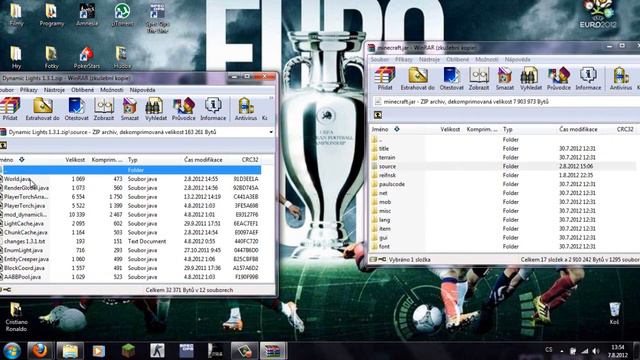Open Průvodce wizard in Dynamic Lights window
Viewport: 640px width, 360px height.
pyautogui.click(x=183, y=109)
